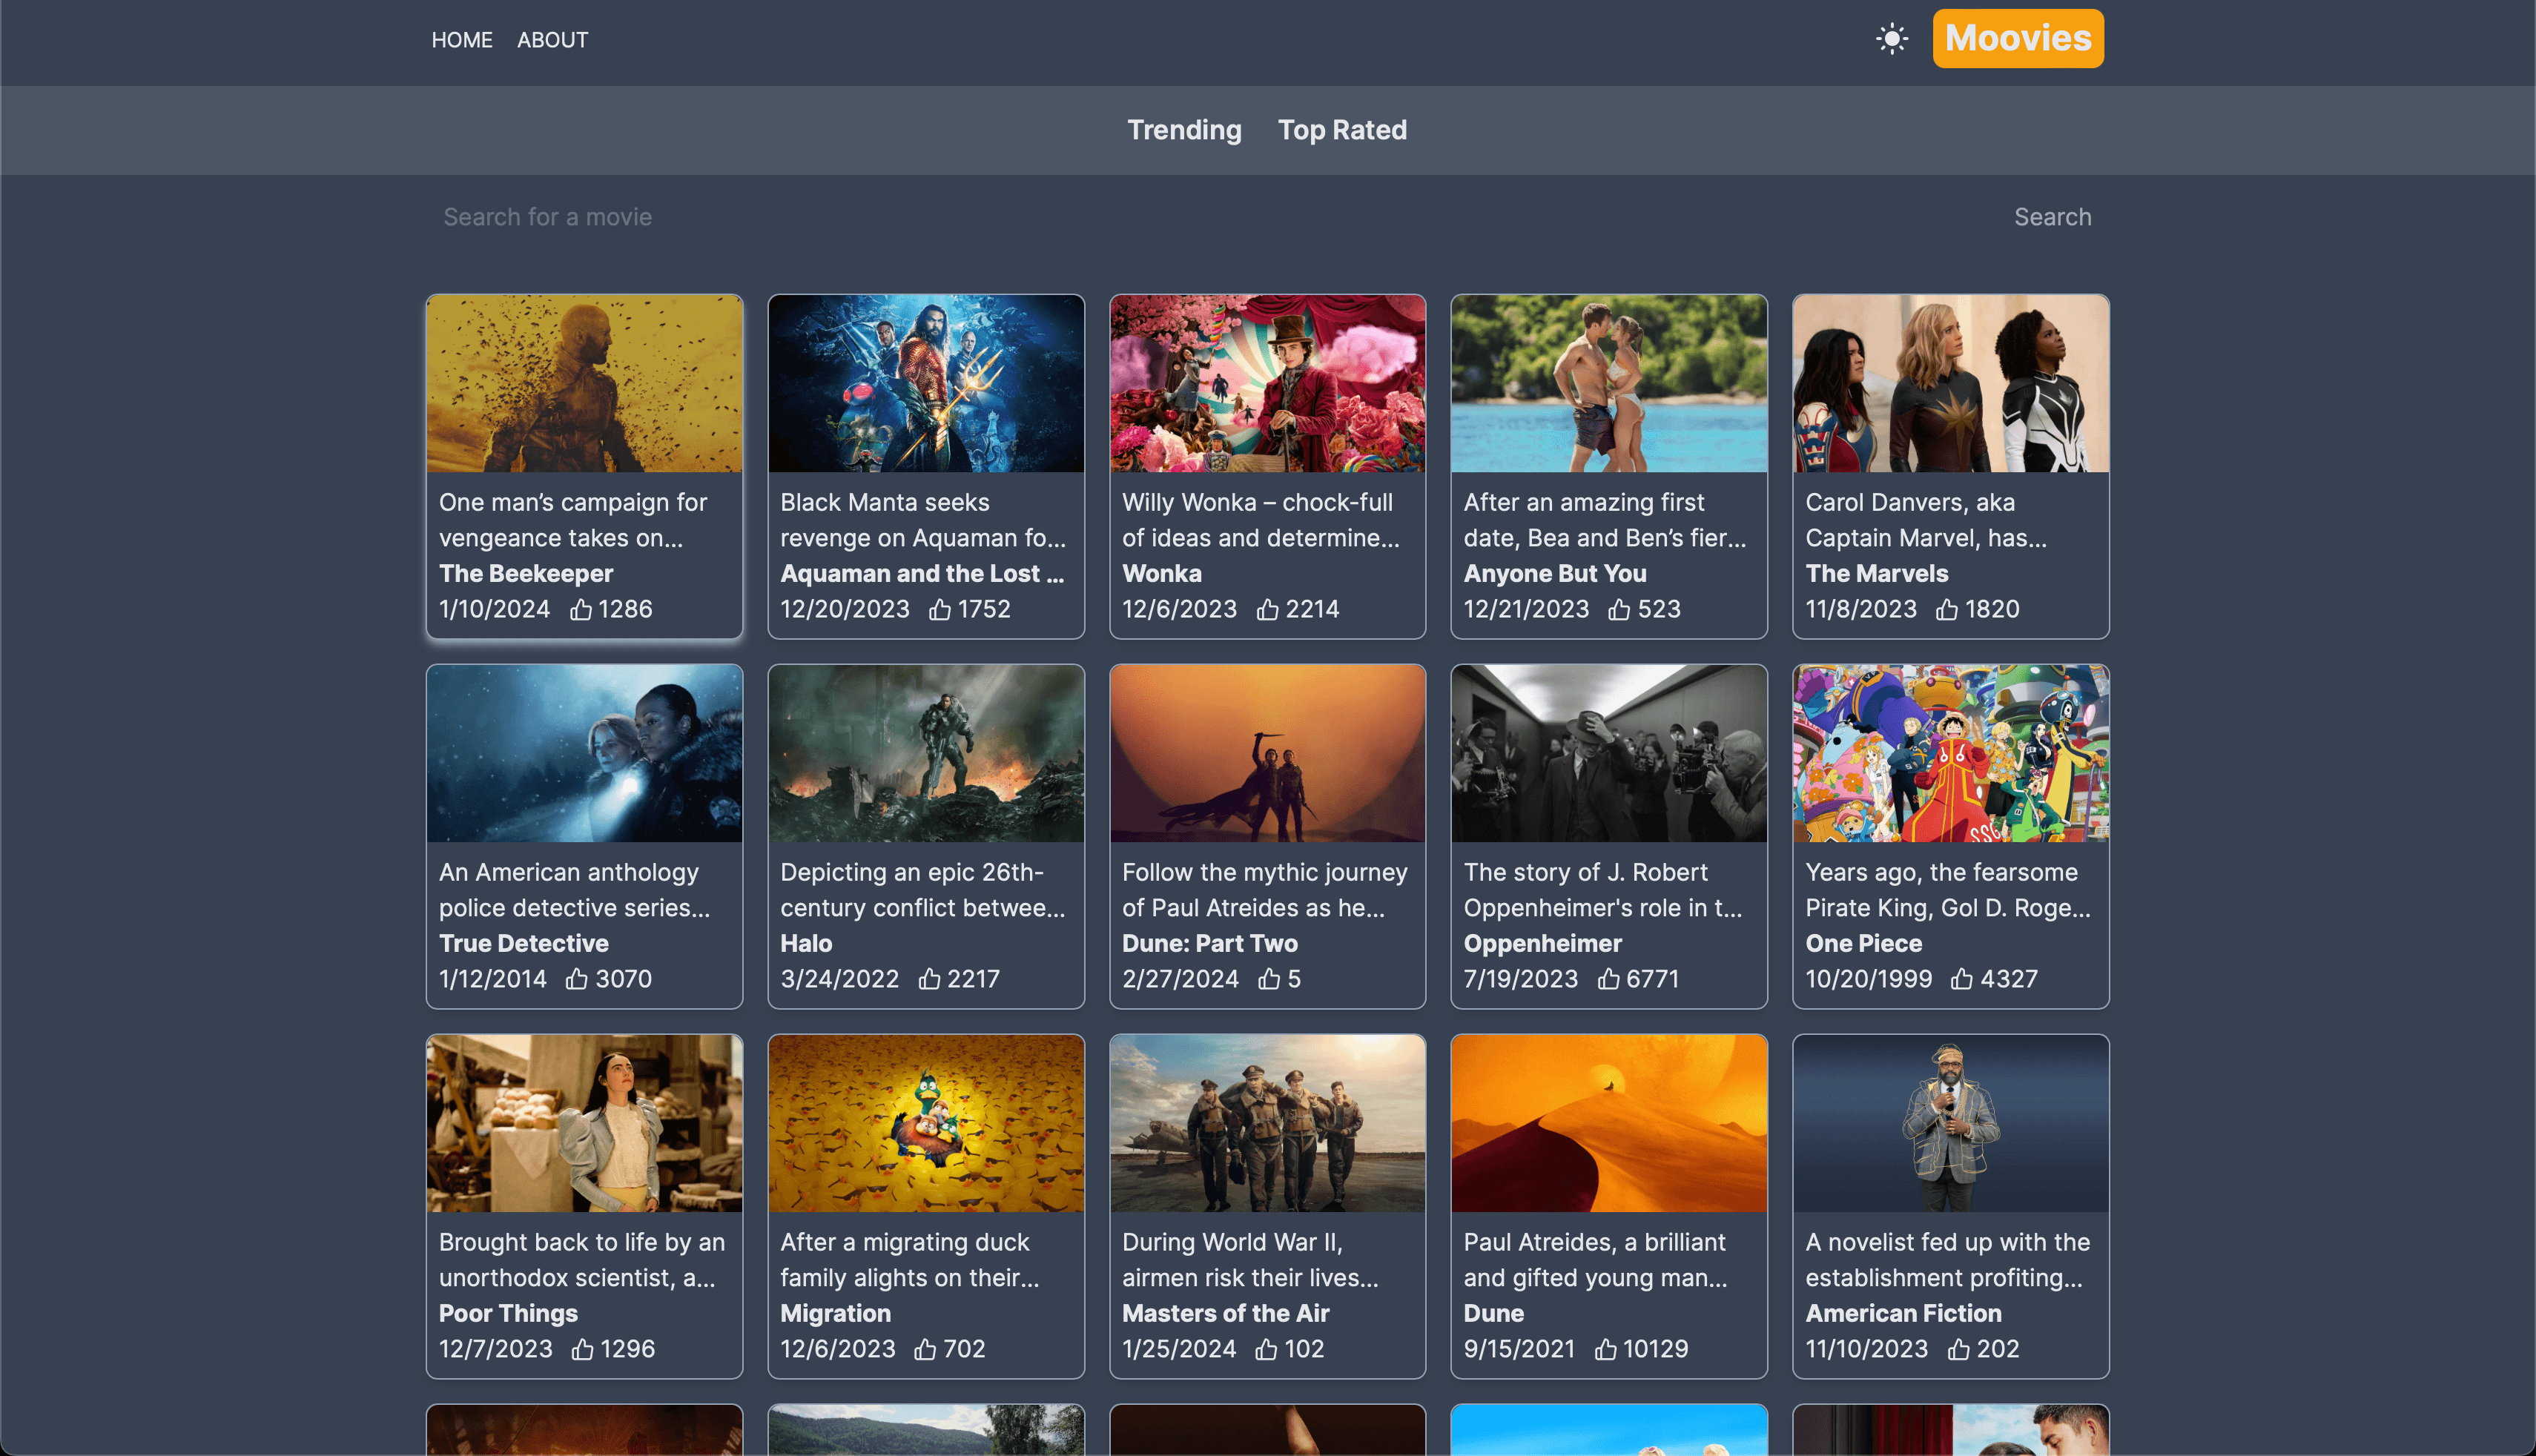
Task: Switch to the Top Rated tab
Action: tap(1342, 130)
